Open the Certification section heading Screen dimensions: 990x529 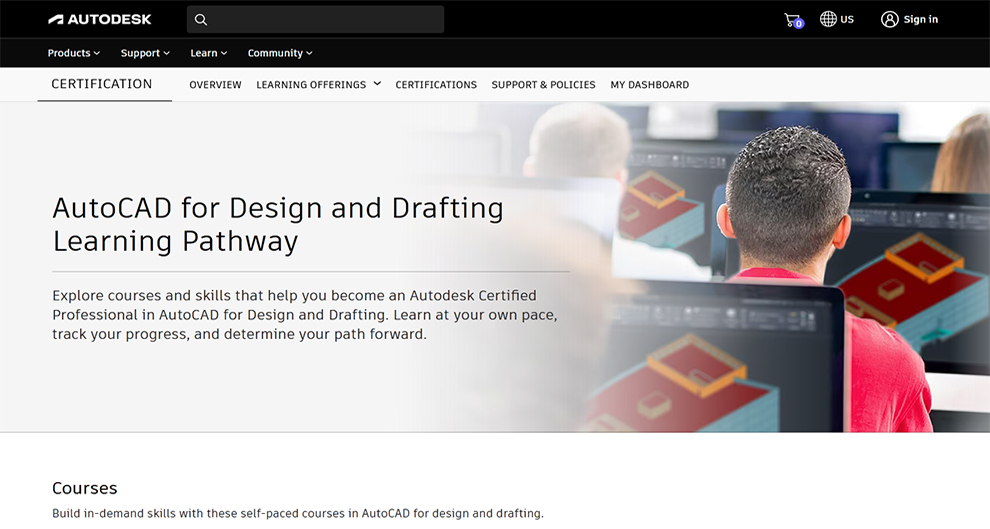102,84
